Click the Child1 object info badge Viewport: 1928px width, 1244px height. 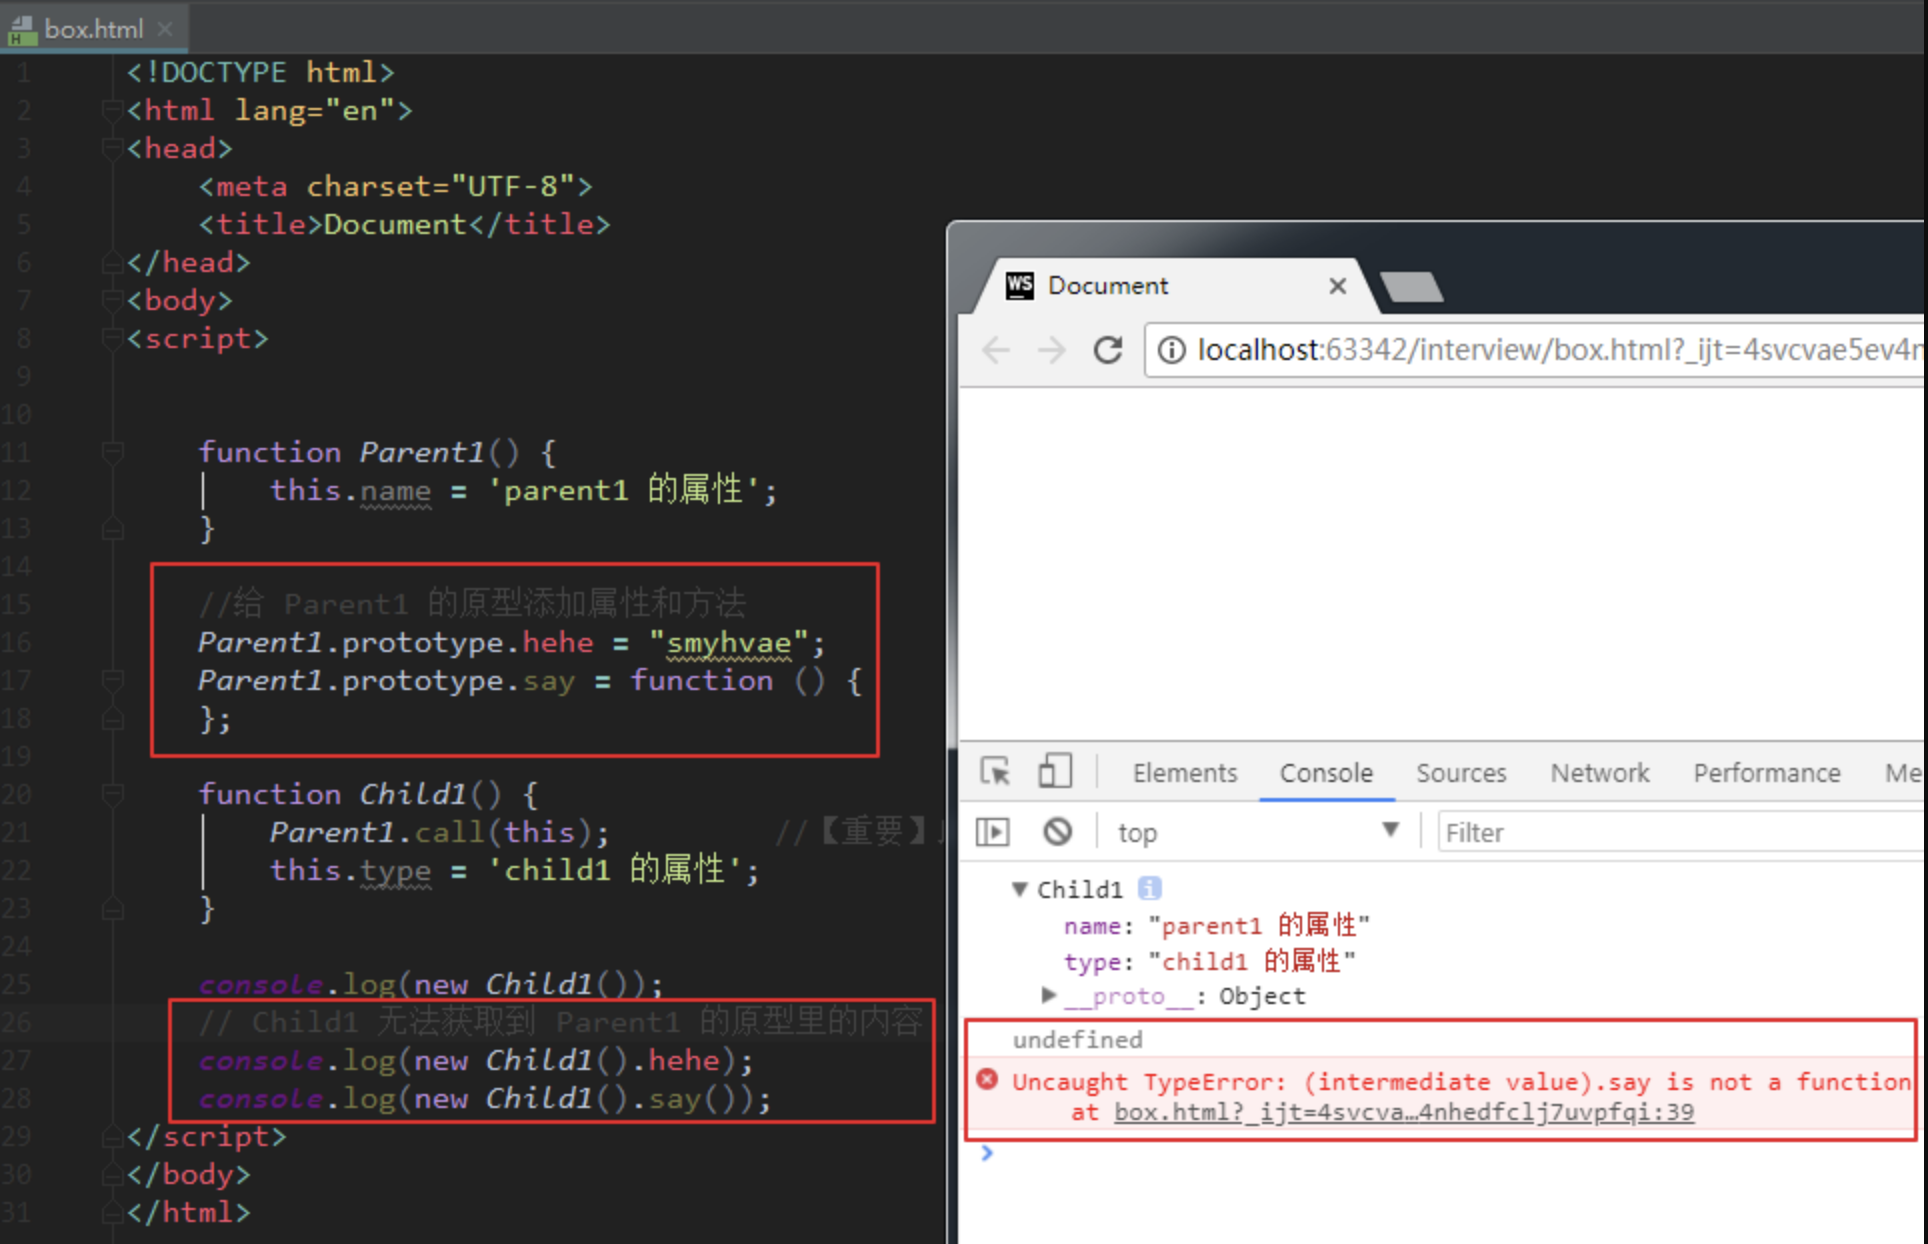[x=1150, y=888]
